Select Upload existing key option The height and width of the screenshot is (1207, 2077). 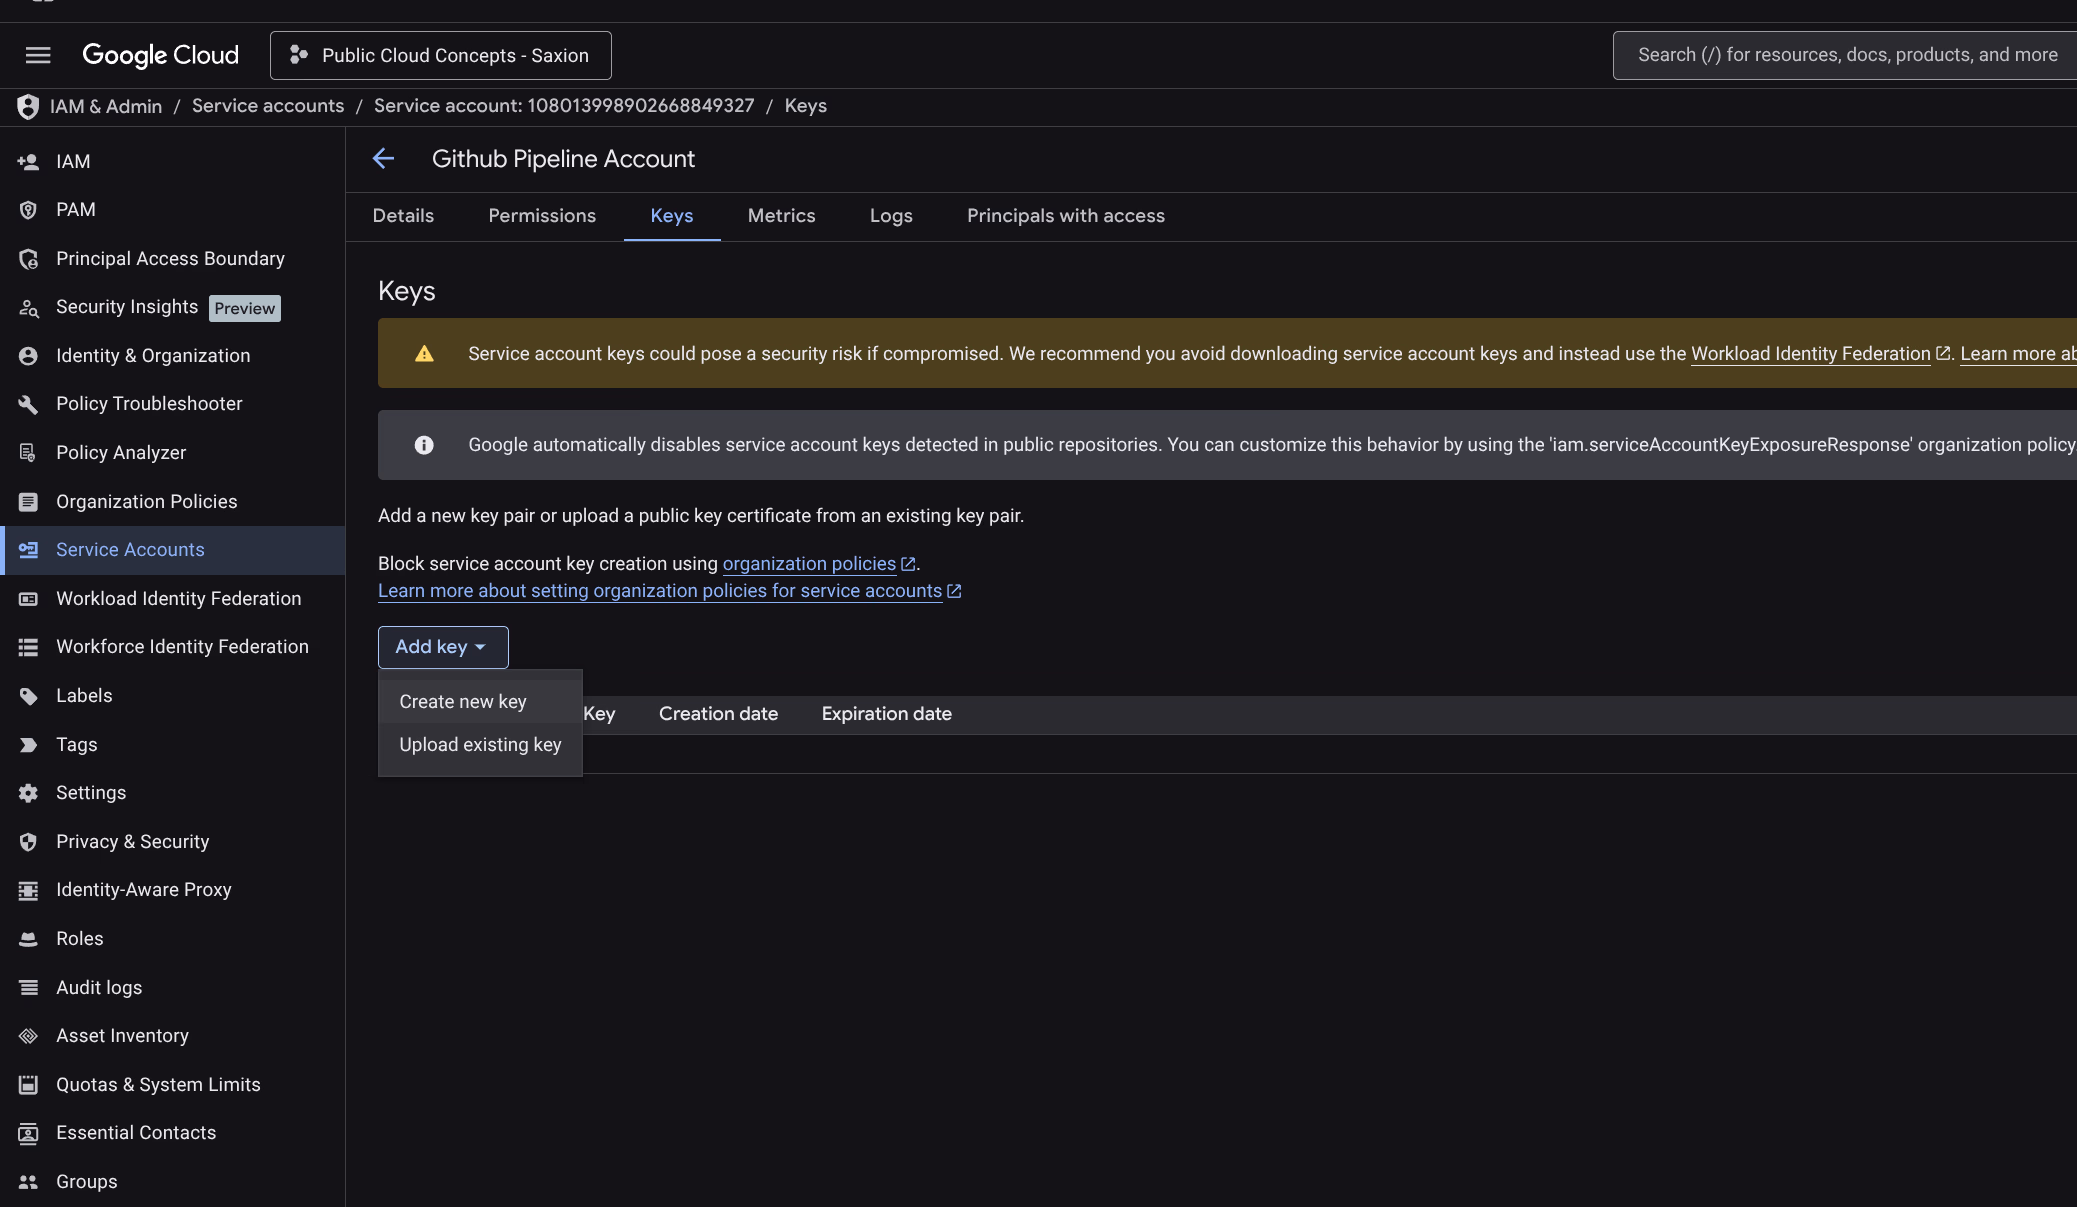coord(479,744)
